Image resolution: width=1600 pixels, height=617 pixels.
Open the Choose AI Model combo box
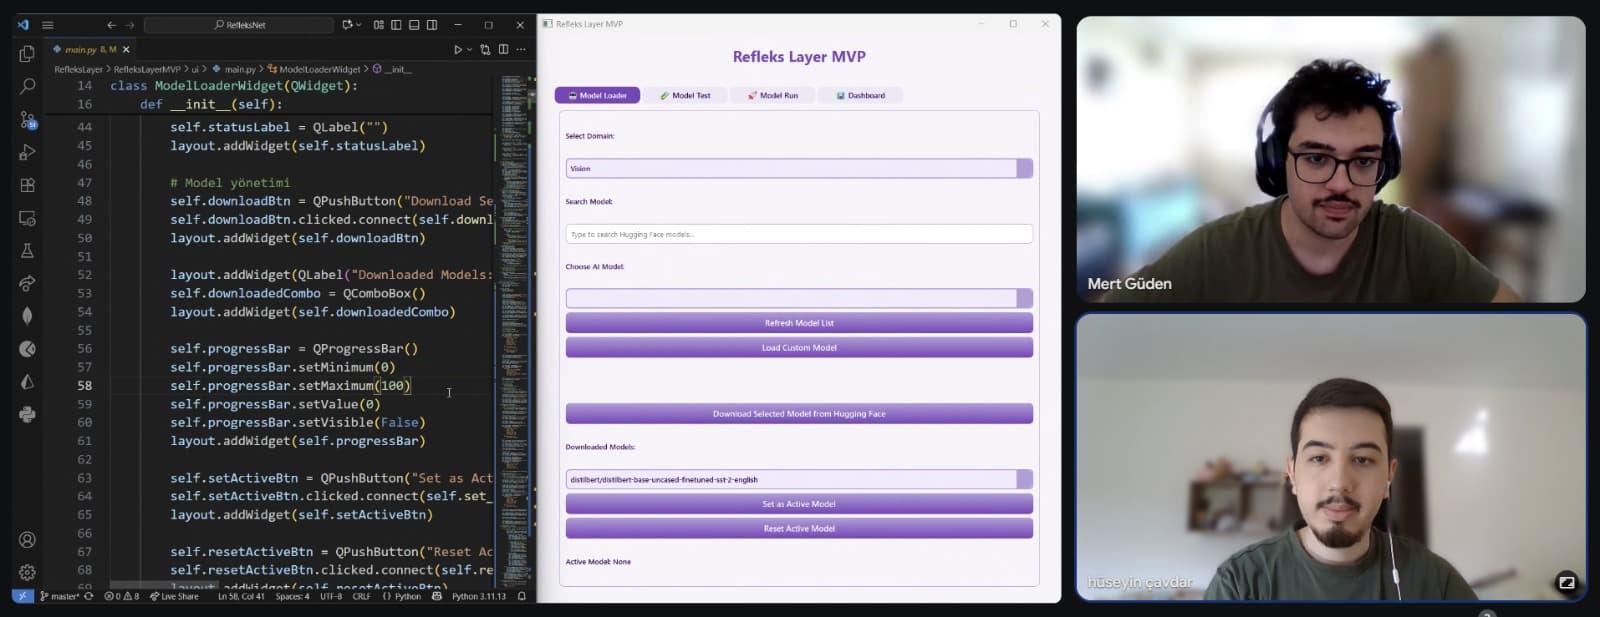[x=798, y=298]
